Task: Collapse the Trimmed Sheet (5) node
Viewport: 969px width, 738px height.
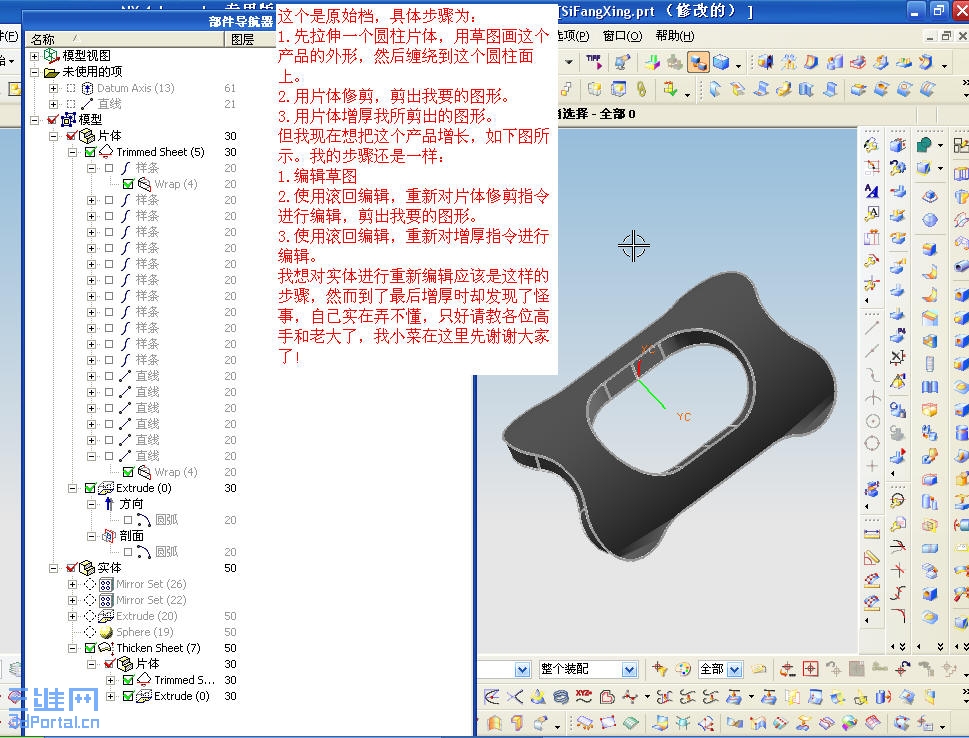Action: point(72,152)
